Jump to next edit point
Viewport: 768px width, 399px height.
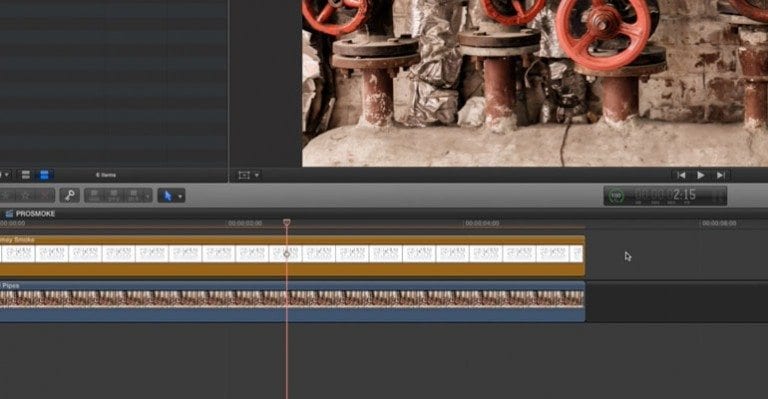[x=720, y=175]
